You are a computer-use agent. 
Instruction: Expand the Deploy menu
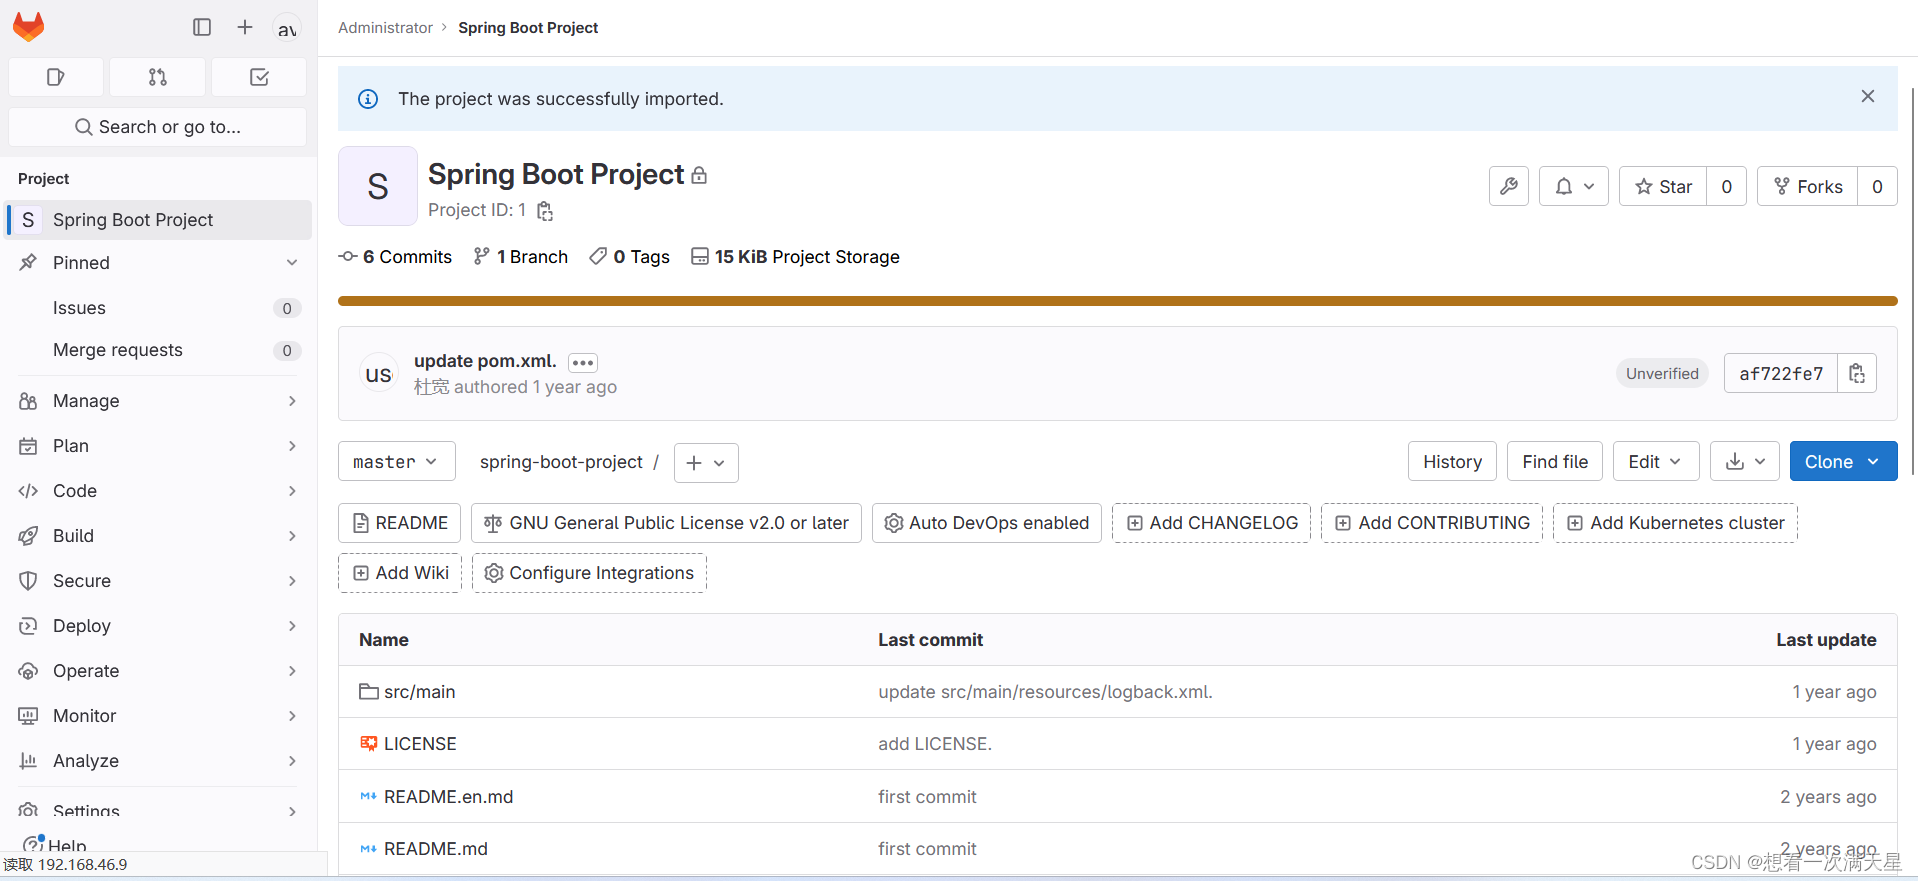[160, 626]
